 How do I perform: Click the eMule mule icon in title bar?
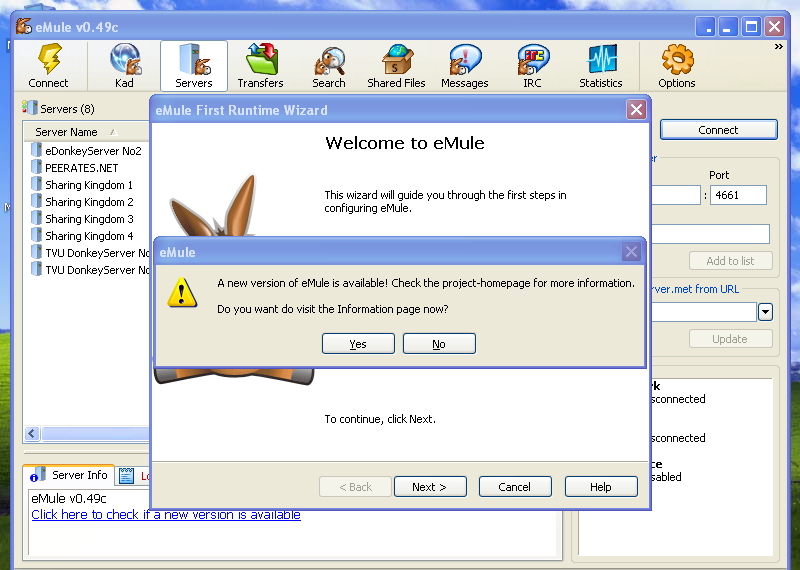pos(23,26)
